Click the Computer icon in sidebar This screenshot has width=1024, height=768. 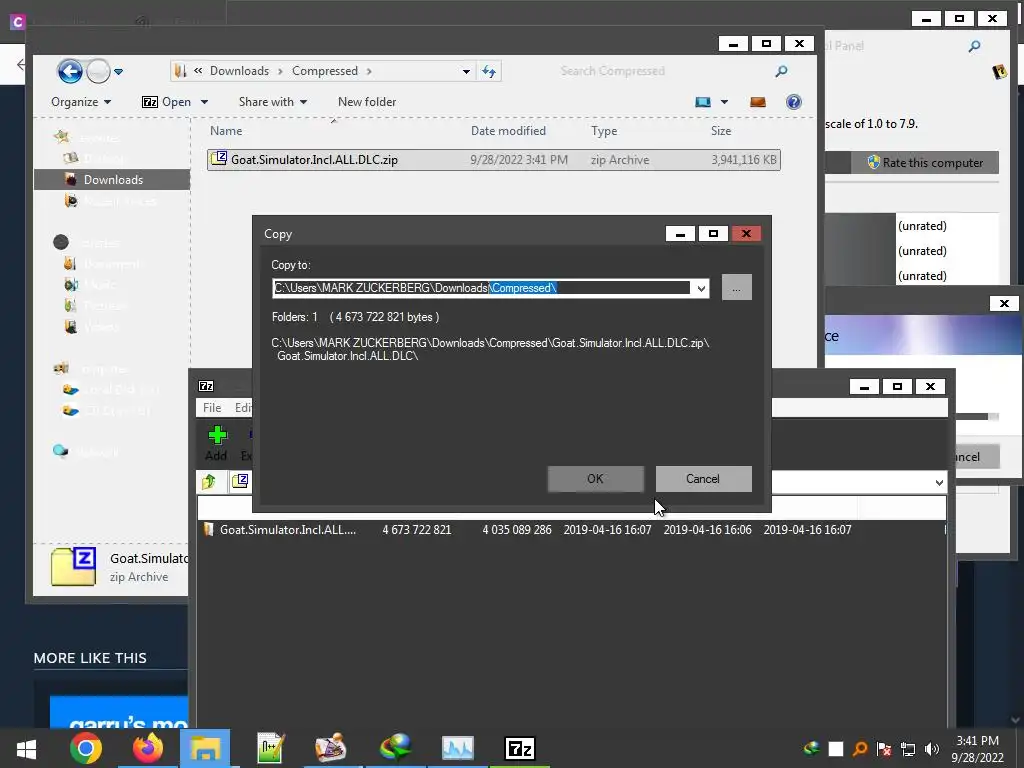[x=61, y=368]
